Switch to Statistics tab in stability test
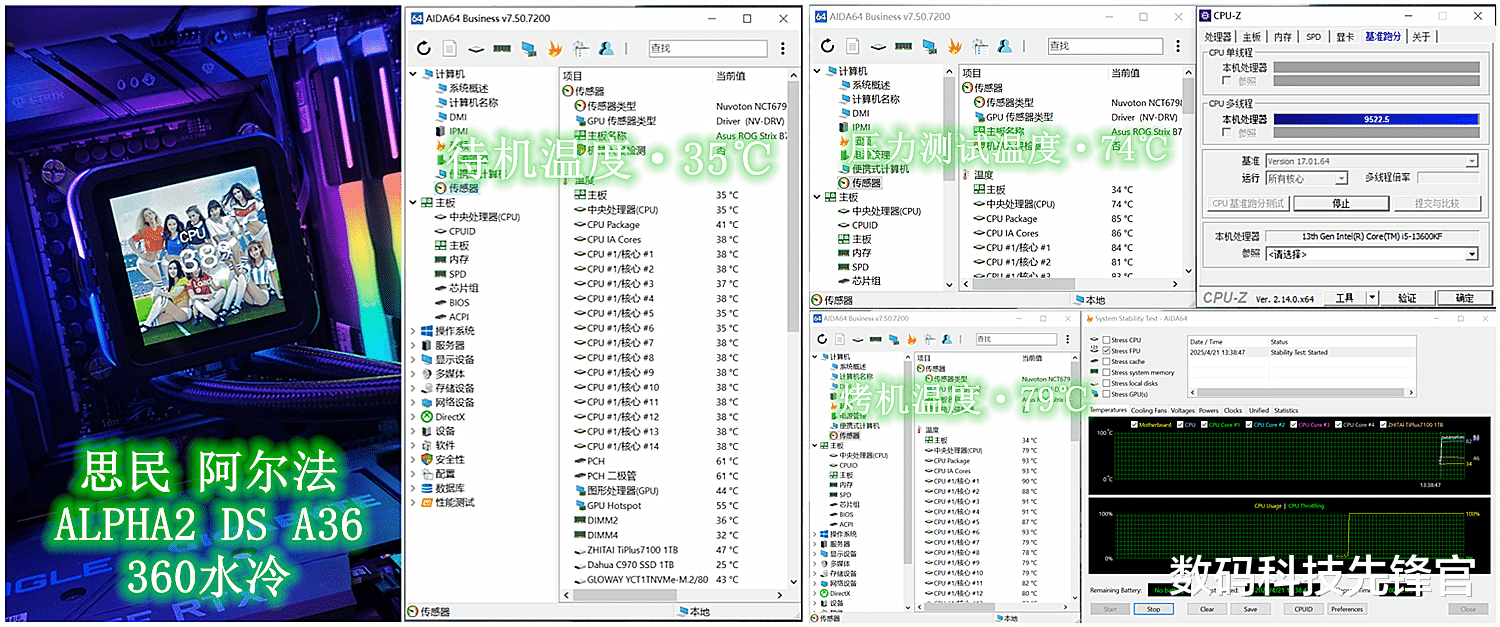The width and height of the screenshot is (1500, 627). pos(1286,410)
